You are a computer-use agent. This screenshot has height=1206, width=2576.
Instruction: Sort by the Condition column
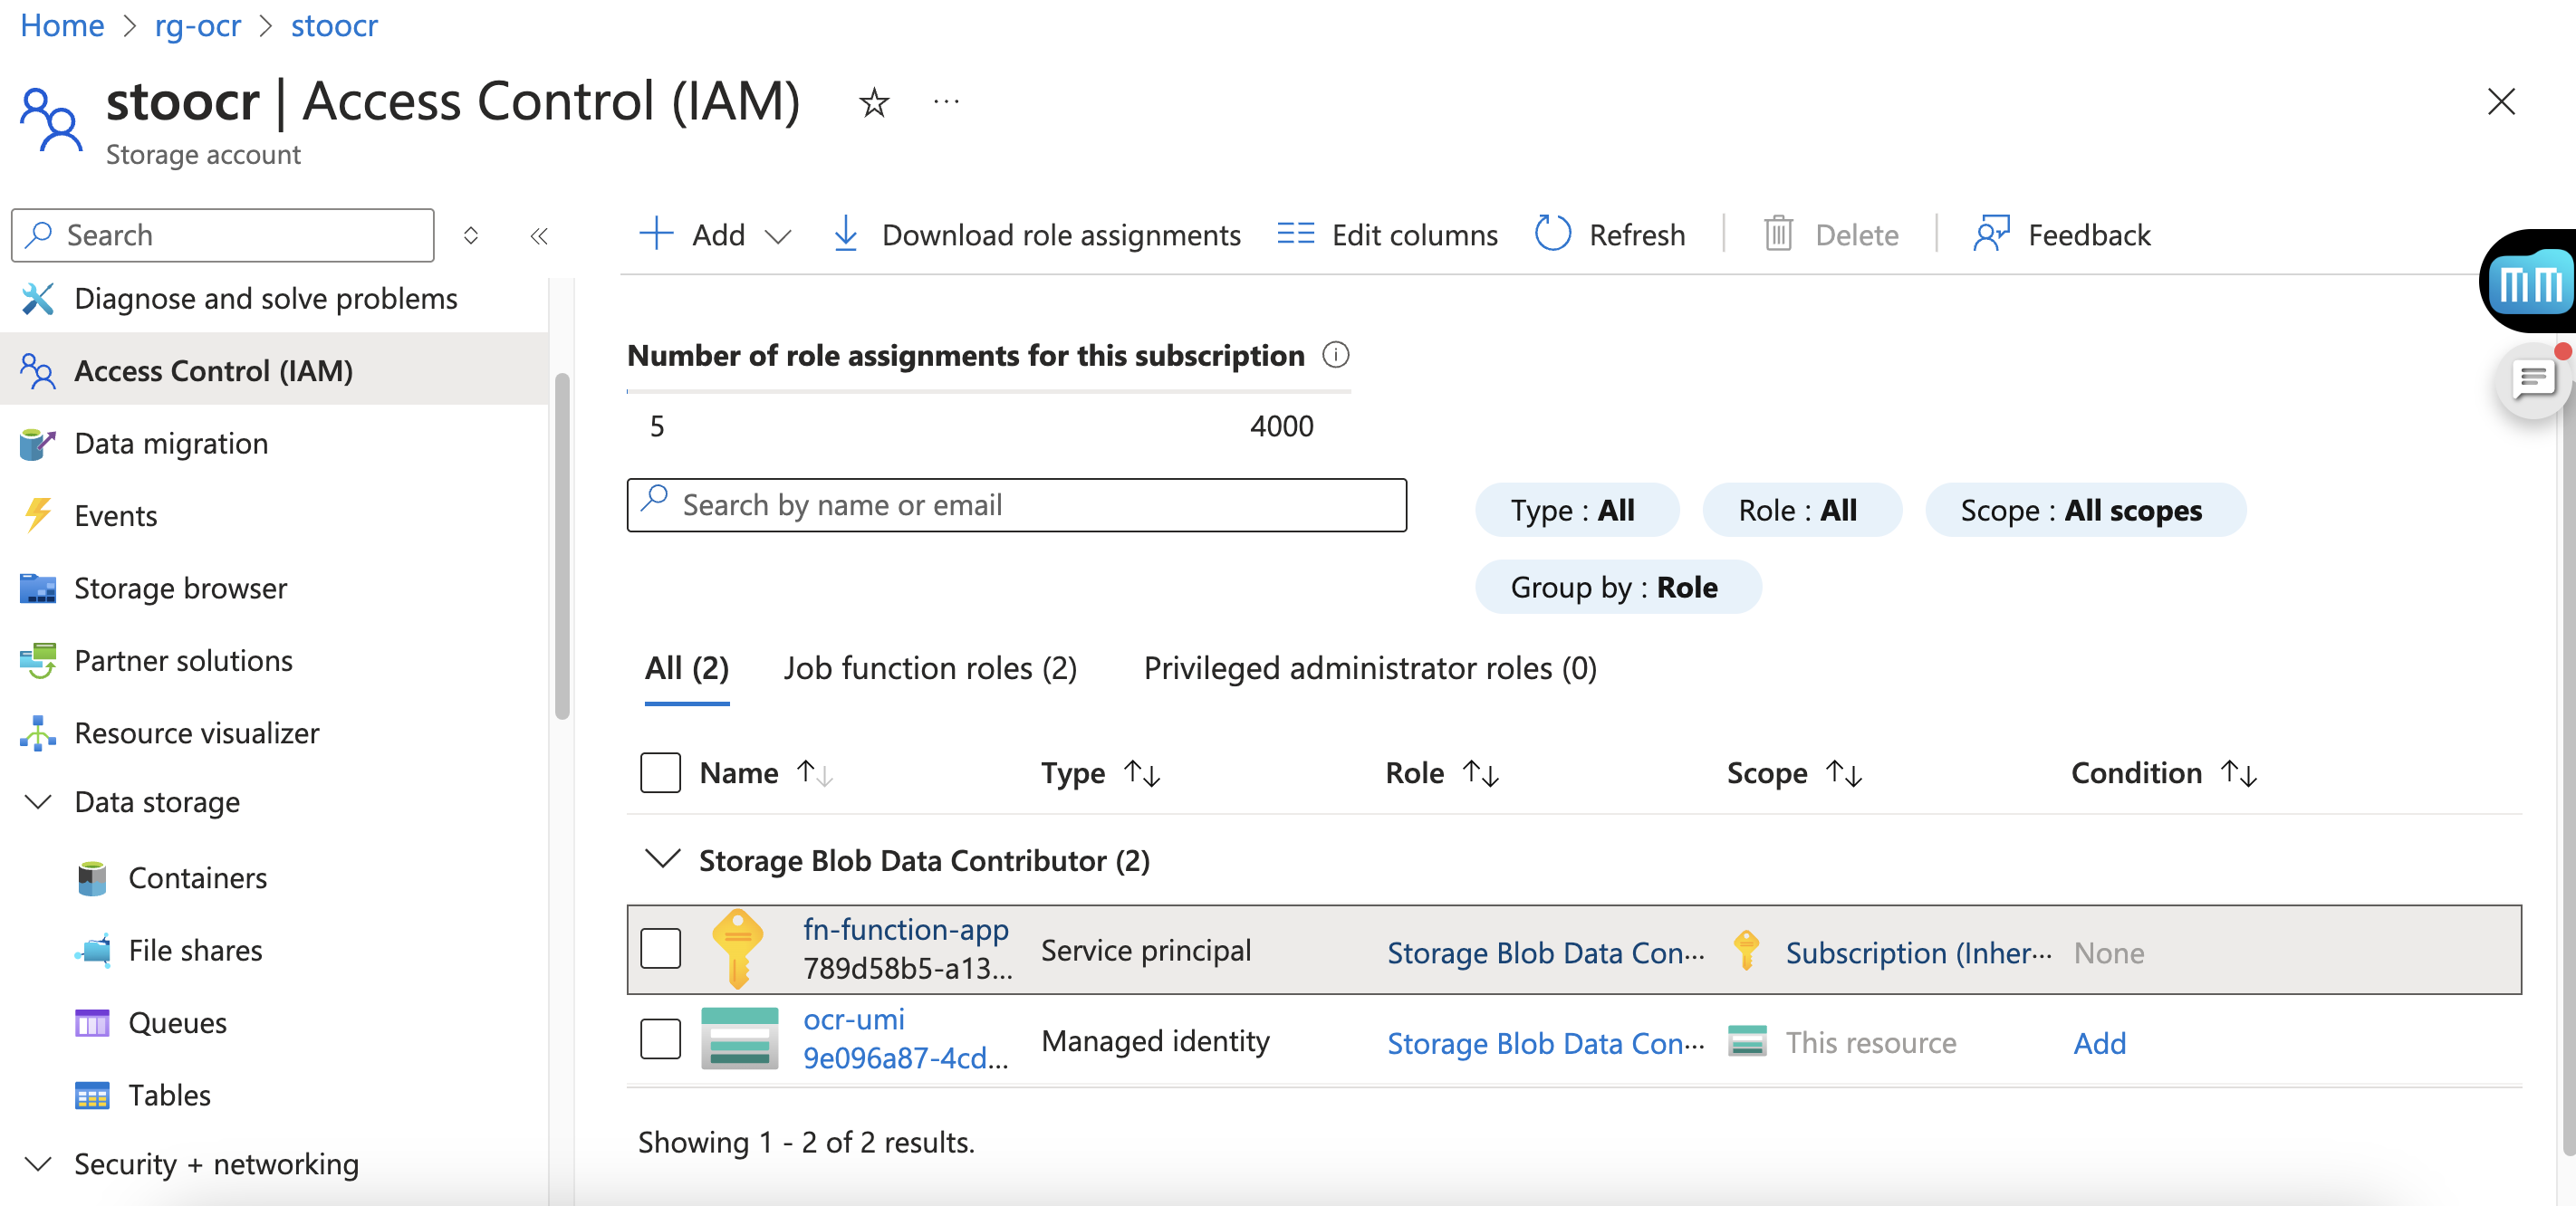[x=2164, y=773]
